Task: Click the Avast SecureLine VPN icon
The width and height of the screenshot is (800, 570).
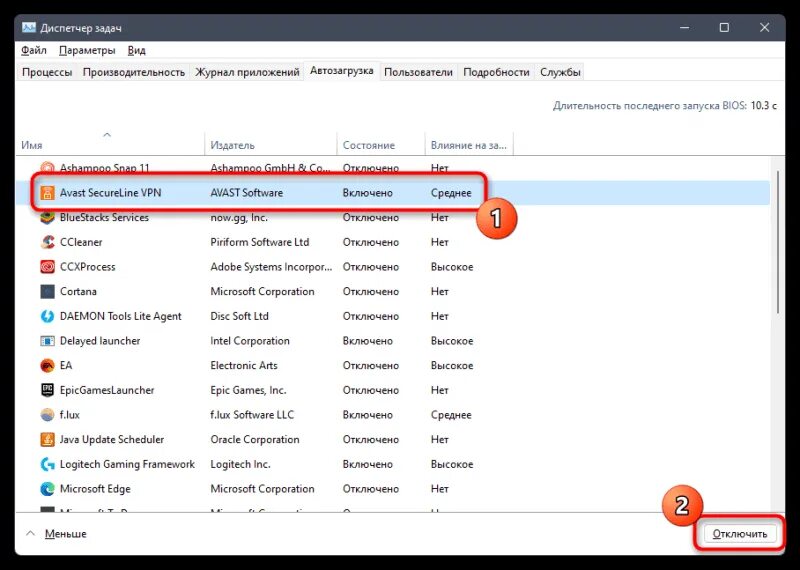Action: click(x=47, y=193)
